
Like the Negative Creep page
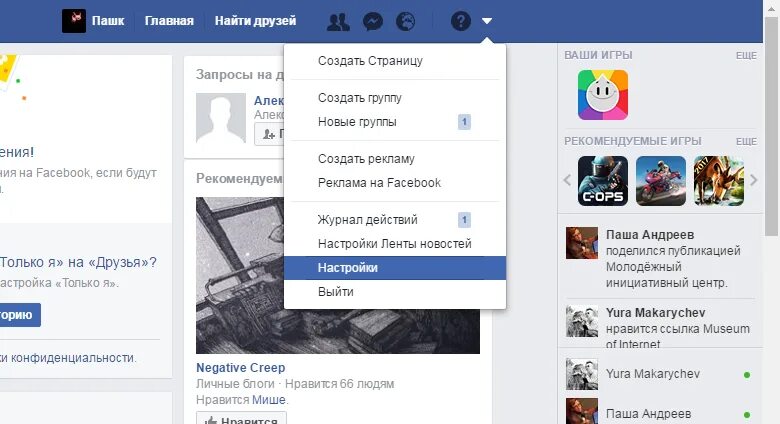pyautogui.click(x=241, y=419)
